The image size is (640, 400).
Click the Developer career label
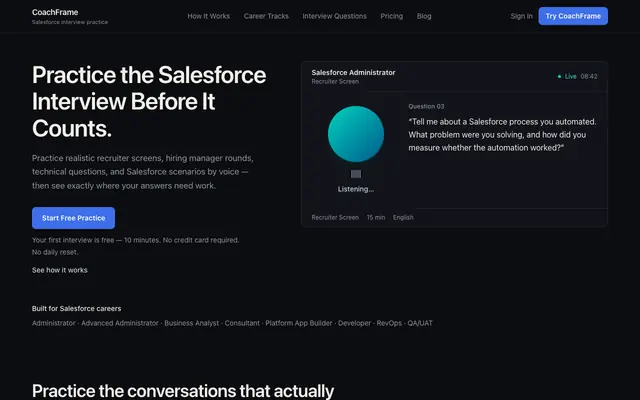[x=354, y=323]
